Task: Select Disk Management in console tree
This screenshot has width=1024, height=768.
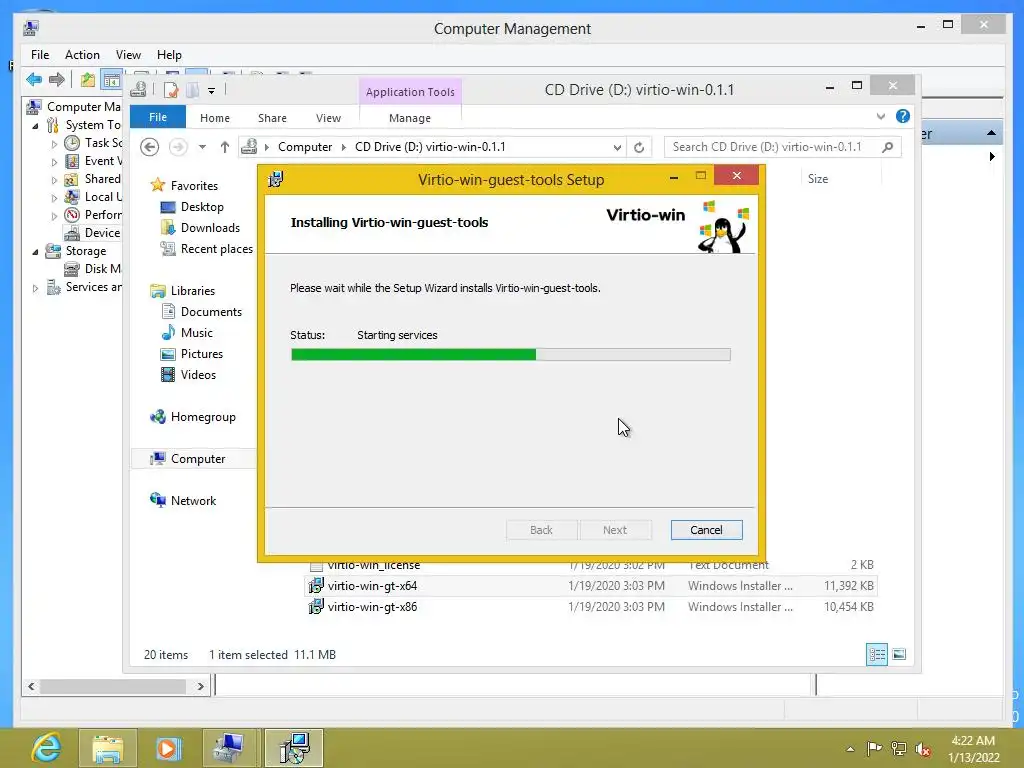Action: click(92, 269)
